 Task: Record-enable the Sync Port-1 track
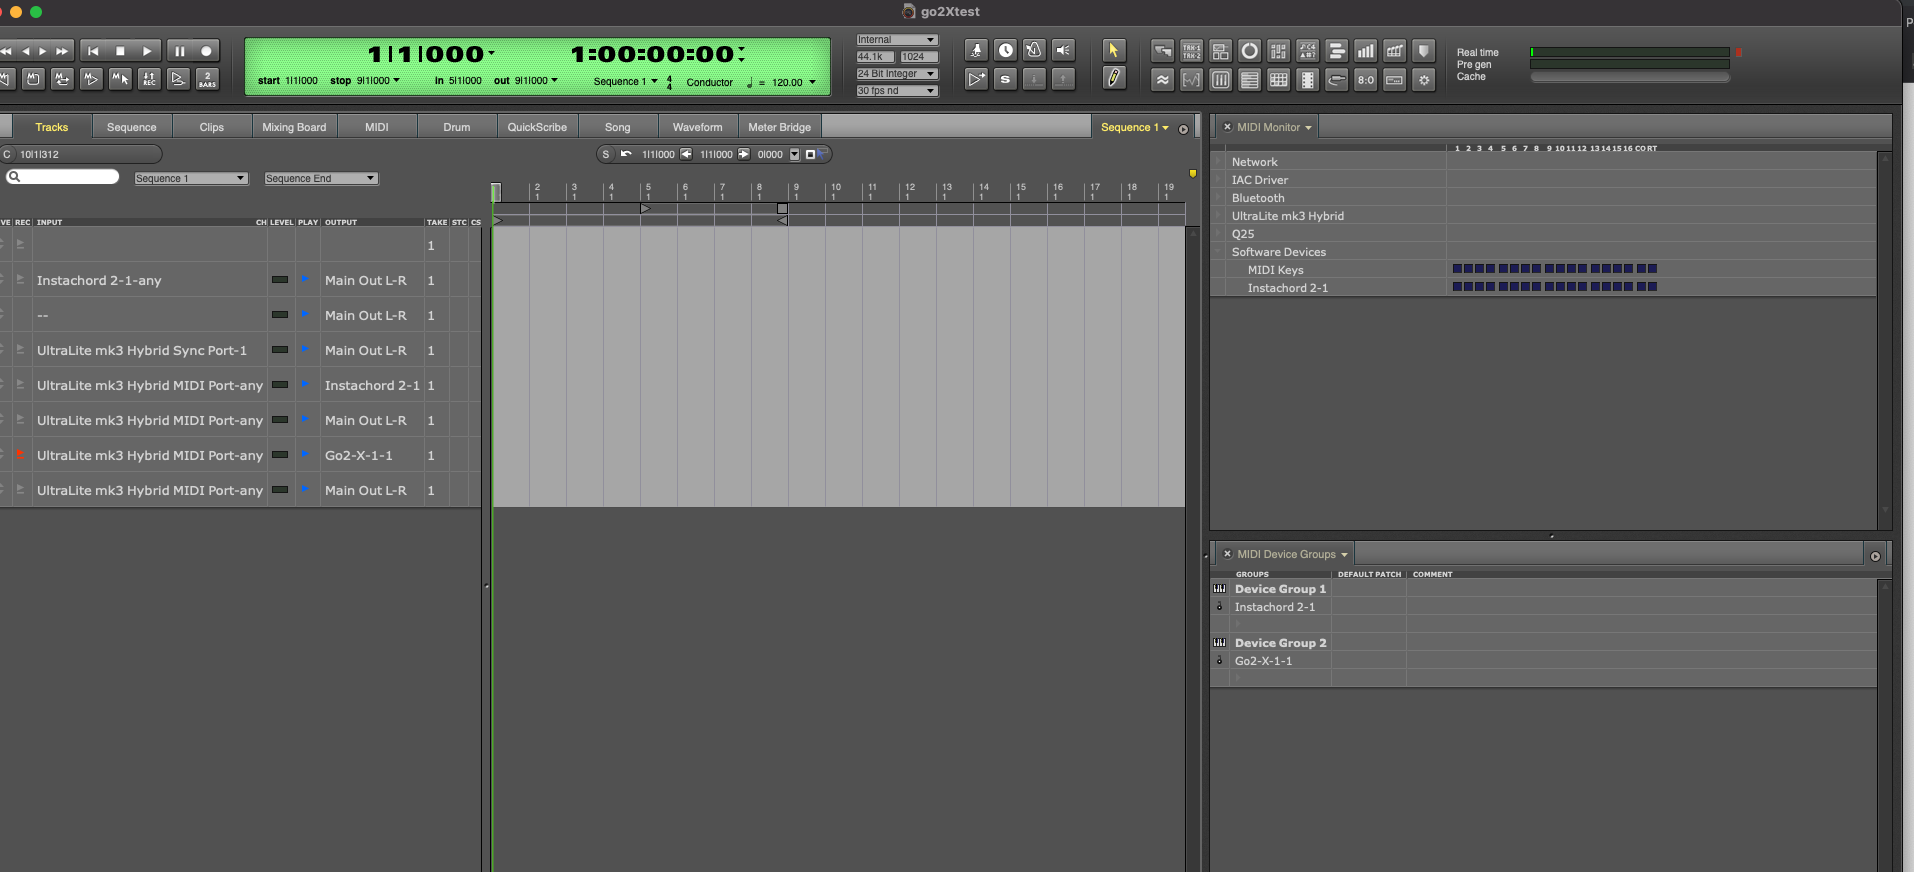20,350
